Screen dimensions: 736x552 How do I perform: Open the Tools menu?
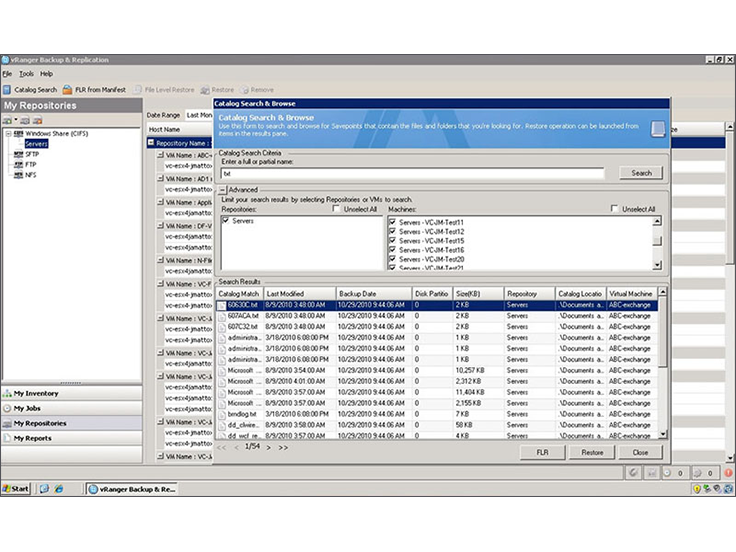point(26,74)
